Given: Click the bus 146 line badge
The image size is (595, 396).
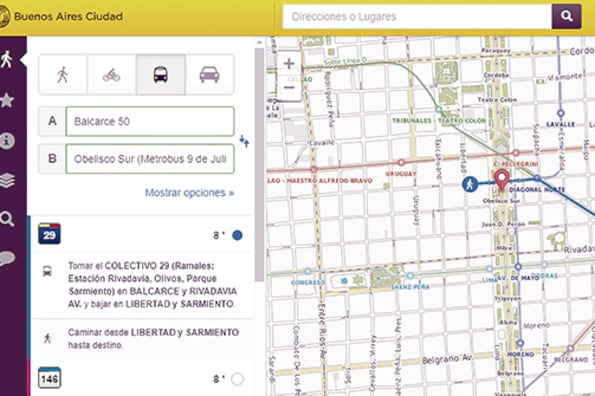Looking at the screenshot, I should (x=49, y=377).
